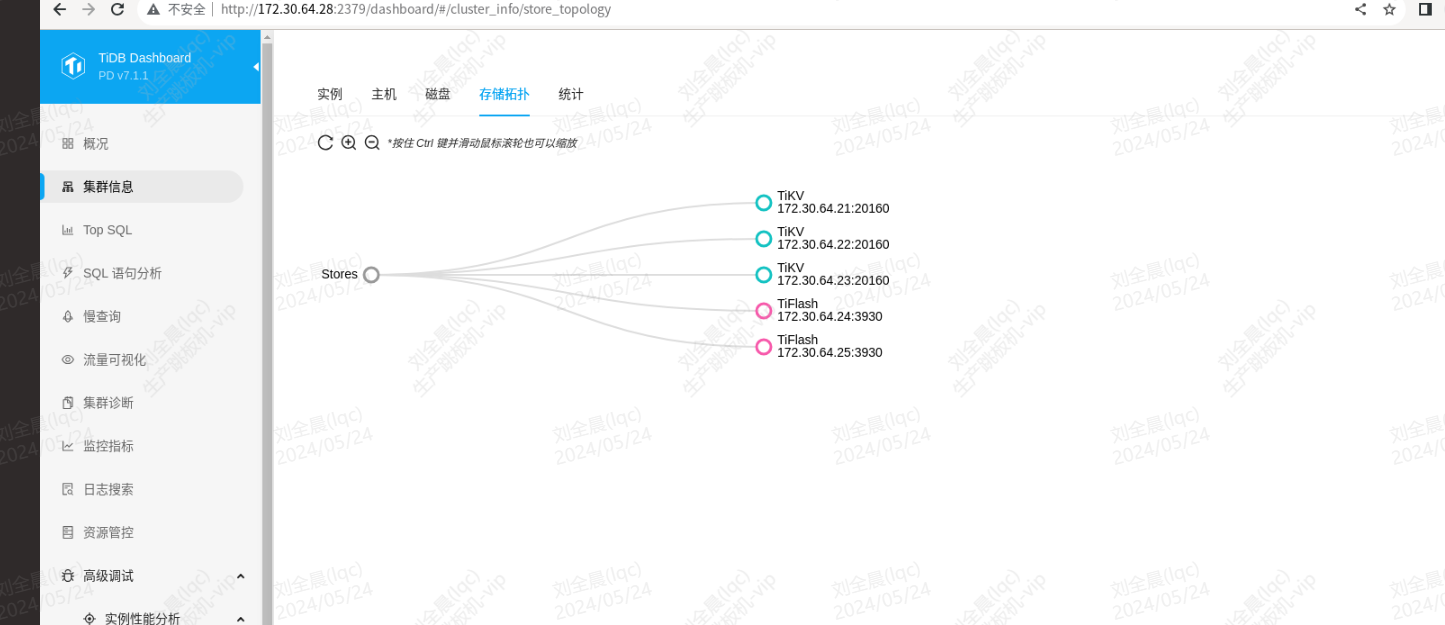The width and height of the screenshot is (1445, 625).
Task: Click the 实例性能分析 target icon
Action: coord(90,619)
